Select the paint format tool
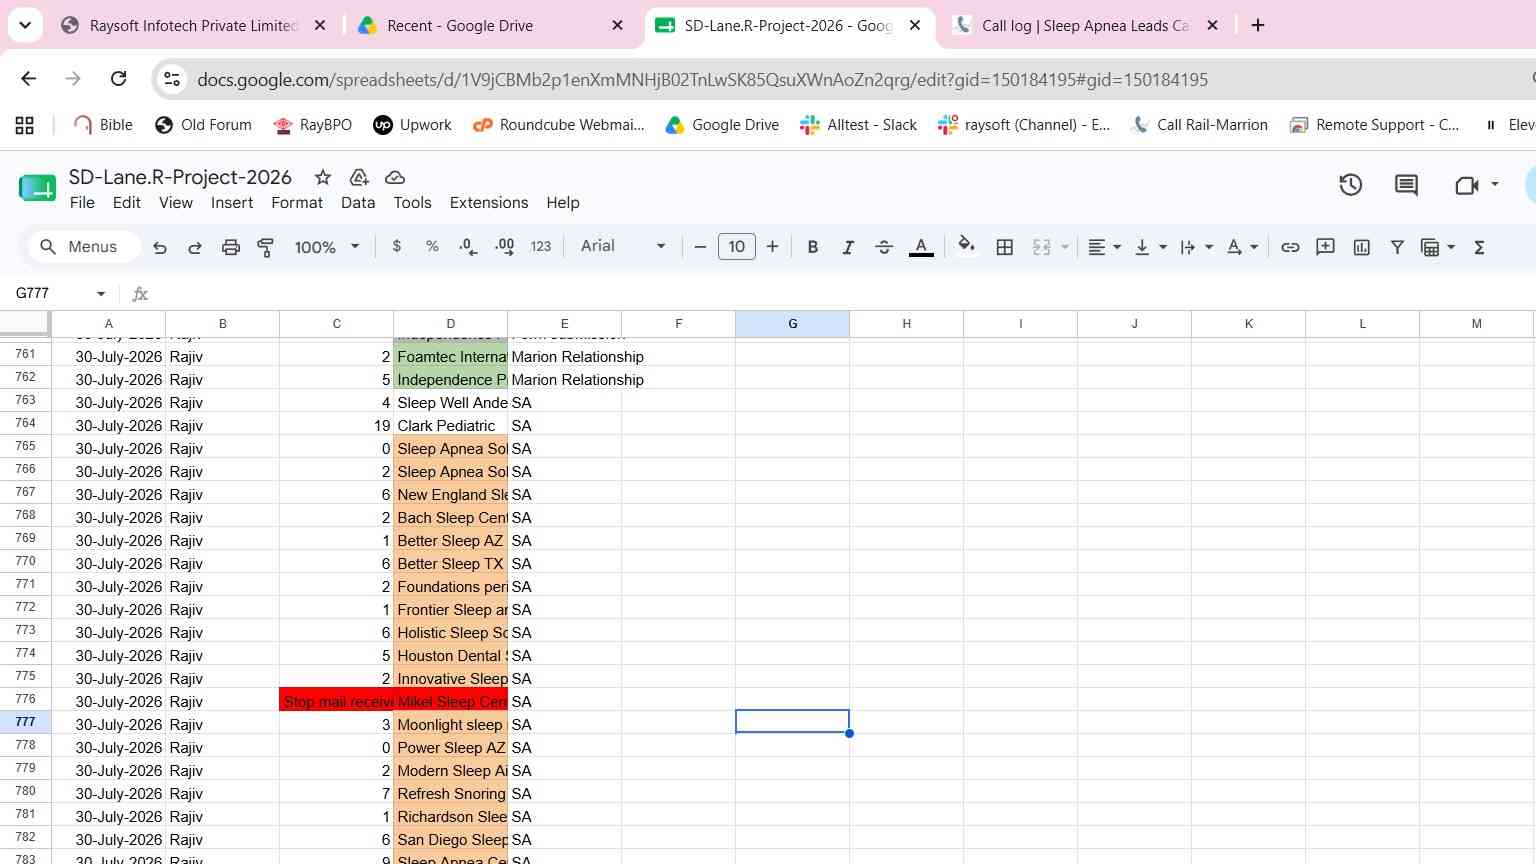1536x864 pixels. pos(266,247)
